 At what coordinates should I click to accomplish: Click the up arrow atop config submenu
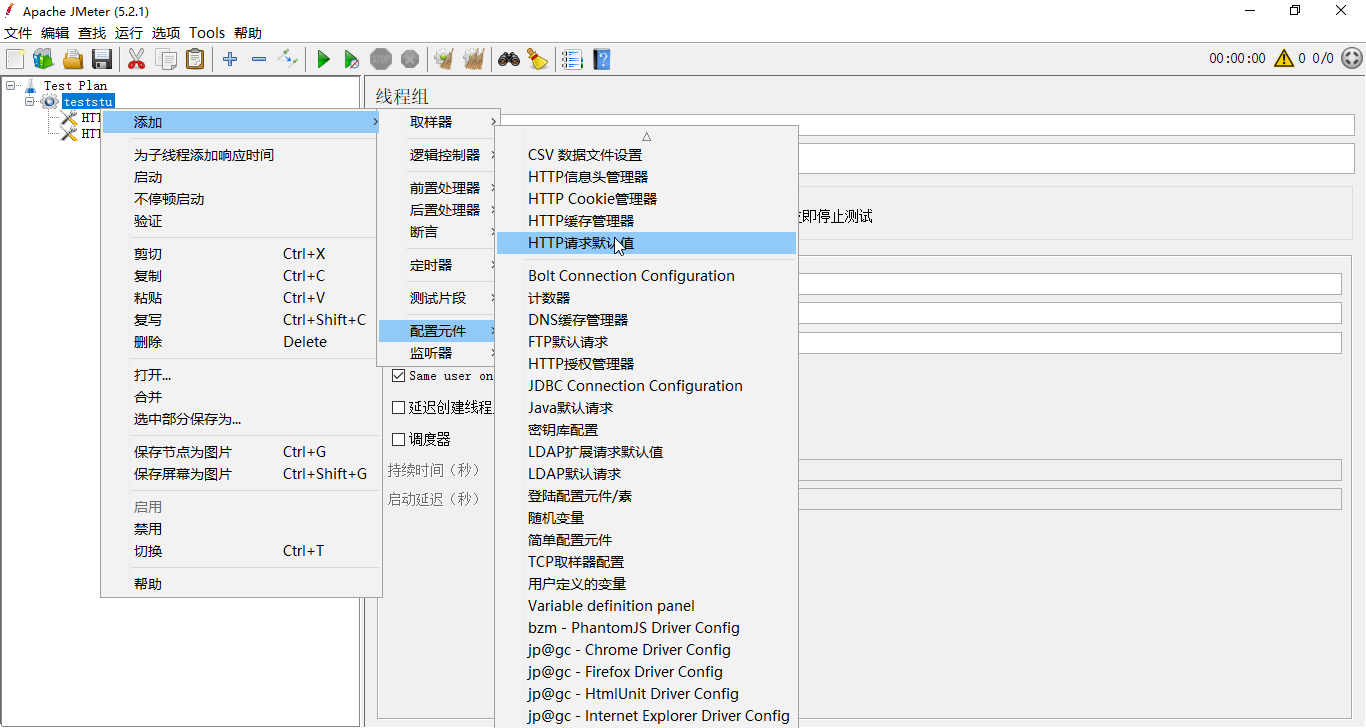tap(646, 135)
